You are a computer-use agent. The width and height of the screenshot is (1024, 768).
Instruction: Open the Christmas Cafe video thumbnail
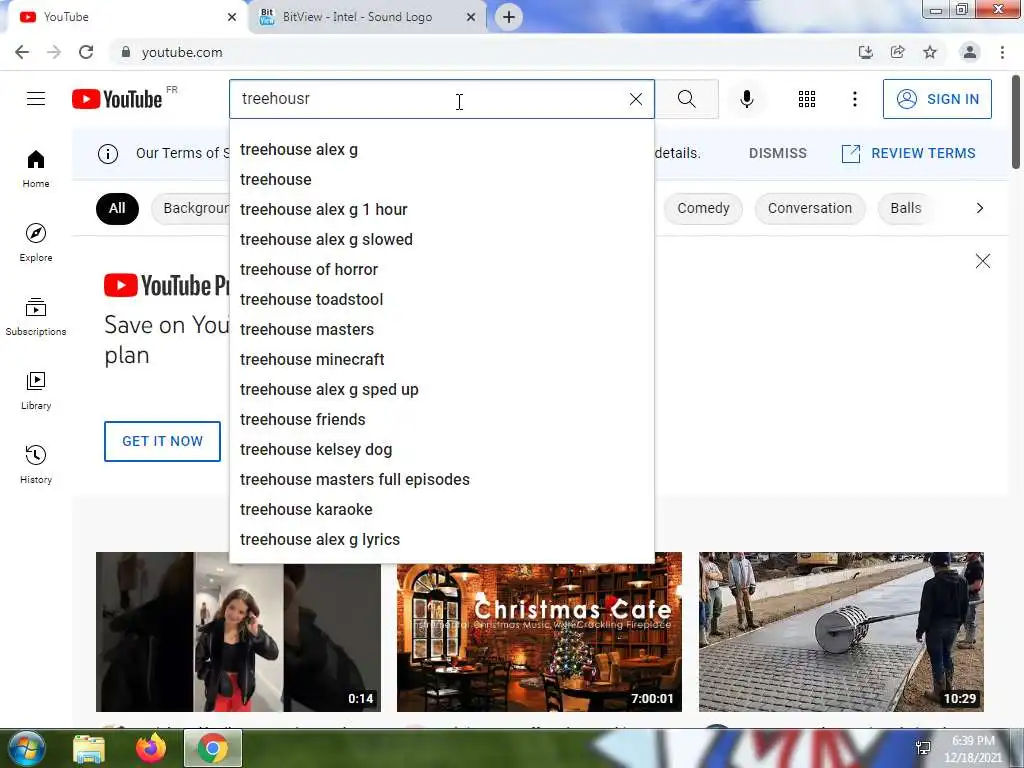click(x=539, y=632)
